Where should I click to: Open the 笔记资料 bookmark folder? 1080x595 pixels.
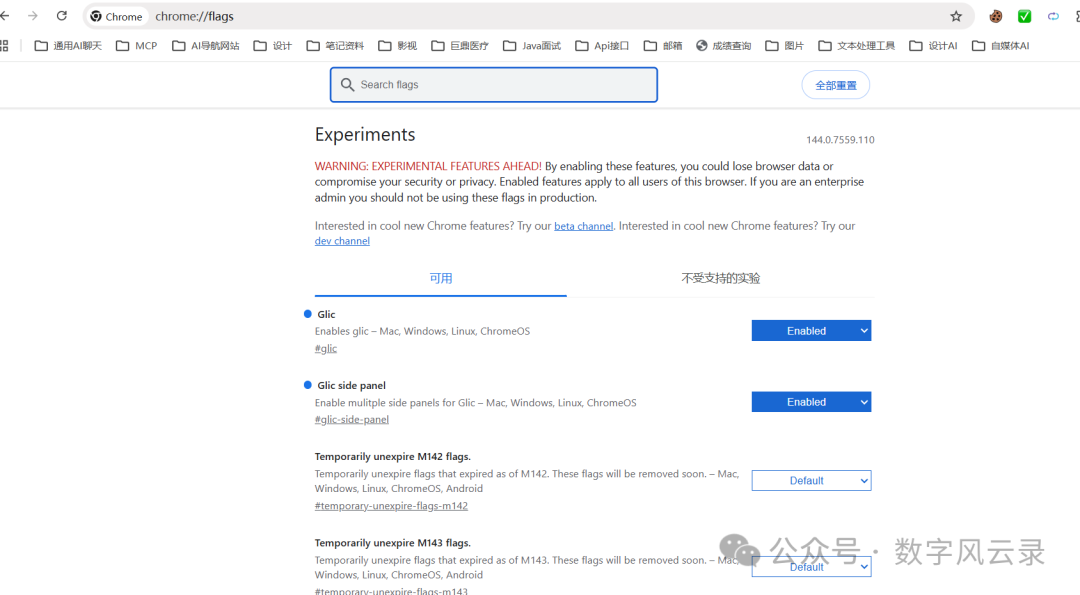pos(335,45)
